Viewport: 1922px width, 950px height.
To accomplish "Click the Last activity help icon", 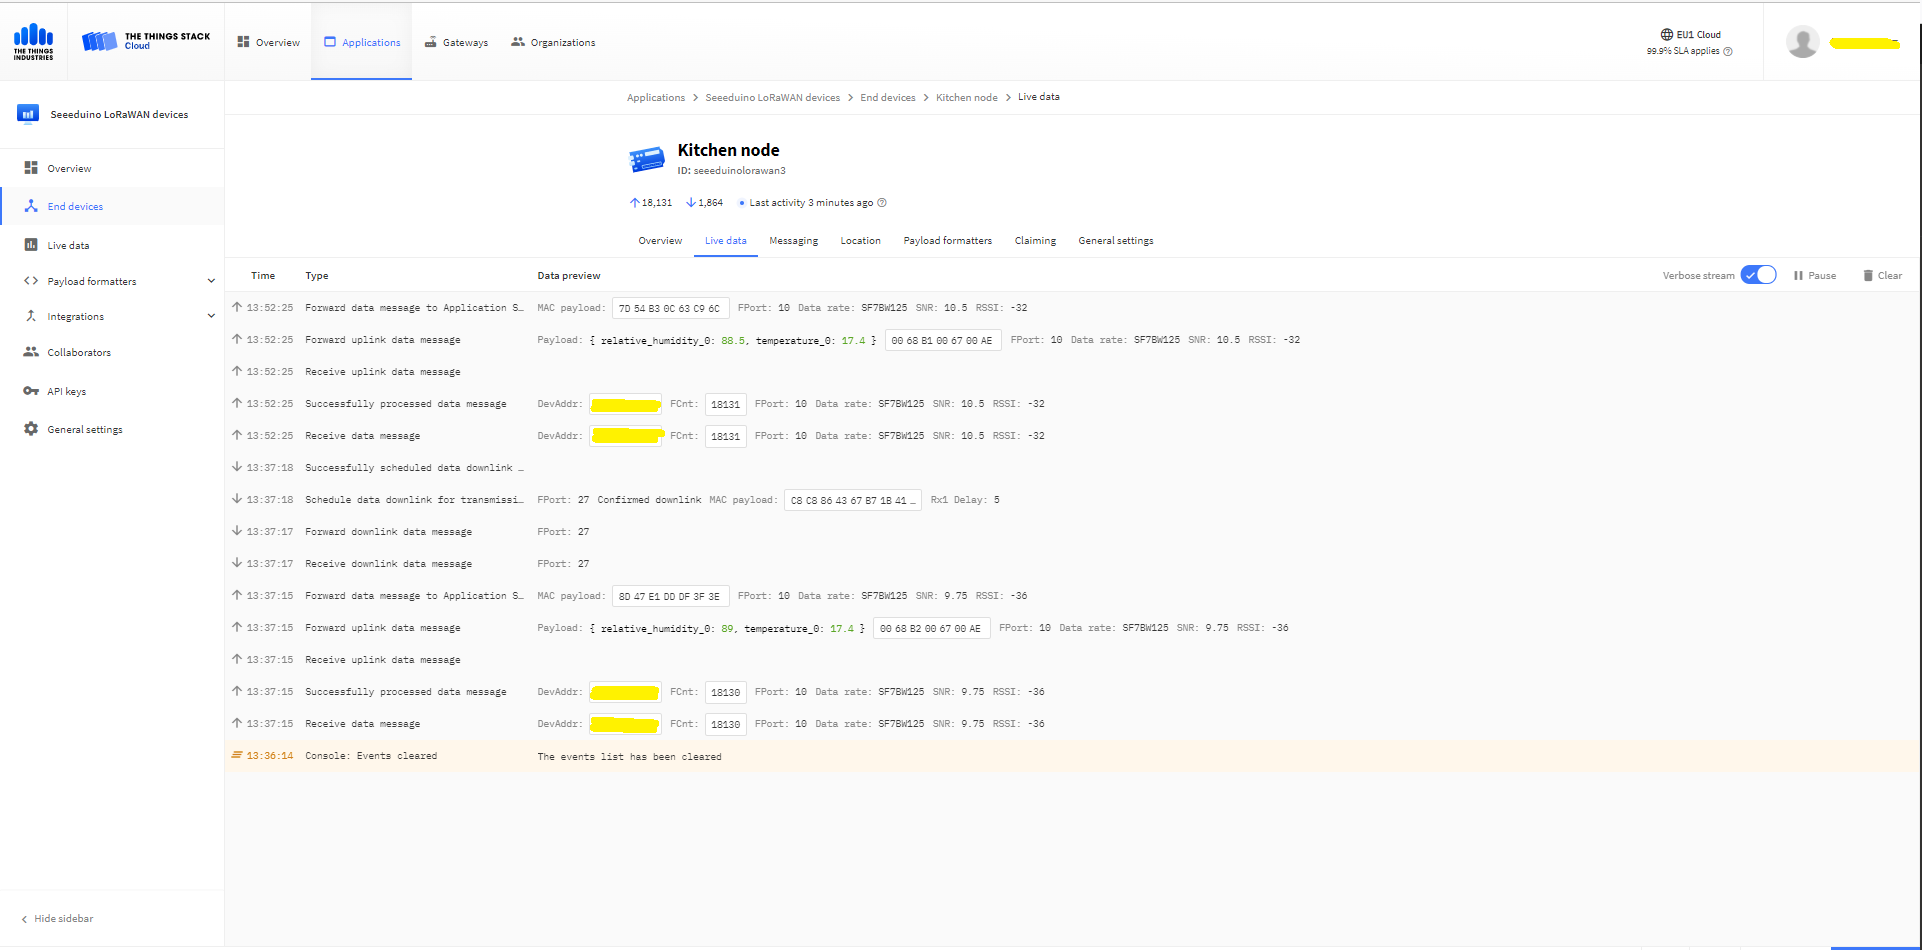I will [x=882, y=203].
